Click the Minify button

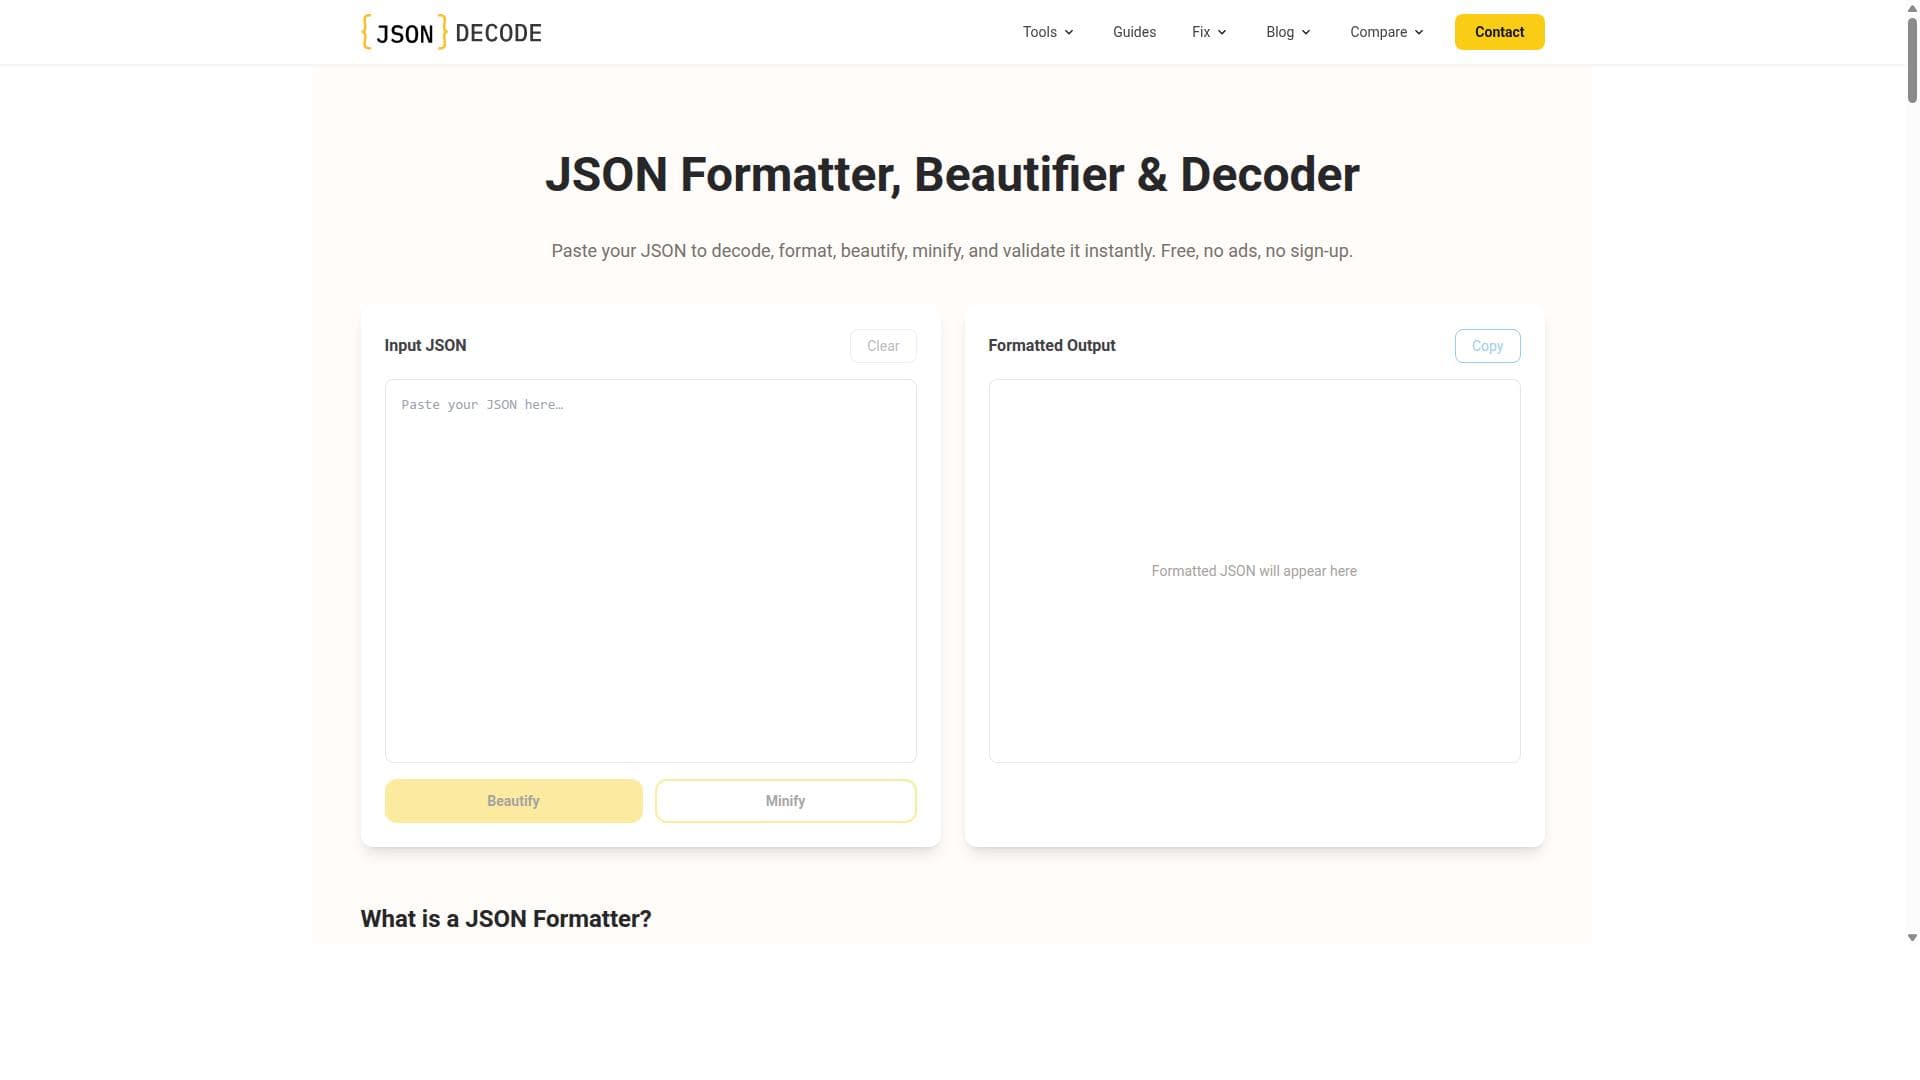click(x=785, y=801)
